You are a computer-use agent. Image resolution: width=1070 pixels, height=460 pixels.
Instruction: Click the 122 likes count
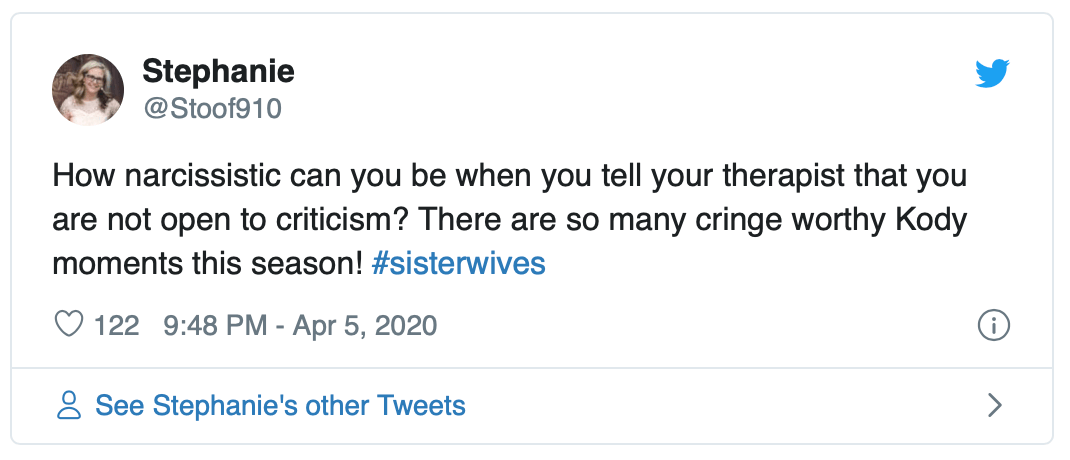pos(116,325)
